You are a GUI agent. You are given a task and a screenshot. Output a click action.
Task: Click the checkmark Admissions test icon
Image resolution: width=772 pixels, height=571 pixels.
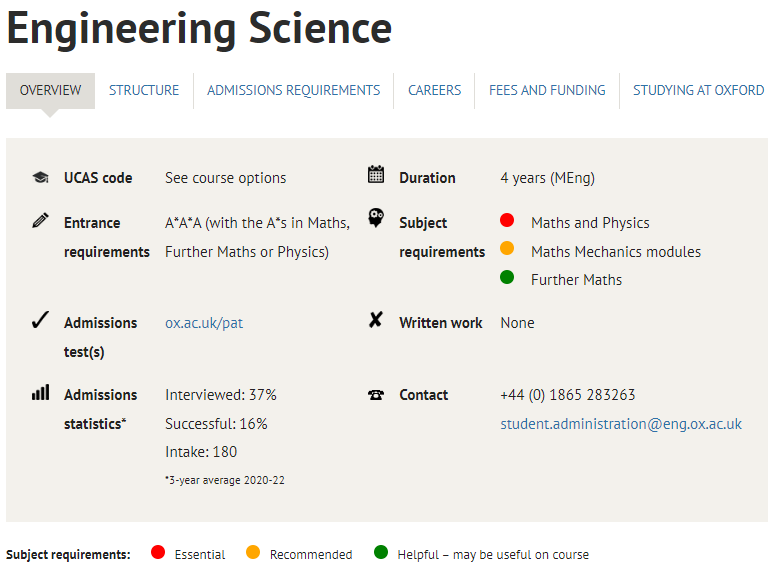tap(40, 319)
